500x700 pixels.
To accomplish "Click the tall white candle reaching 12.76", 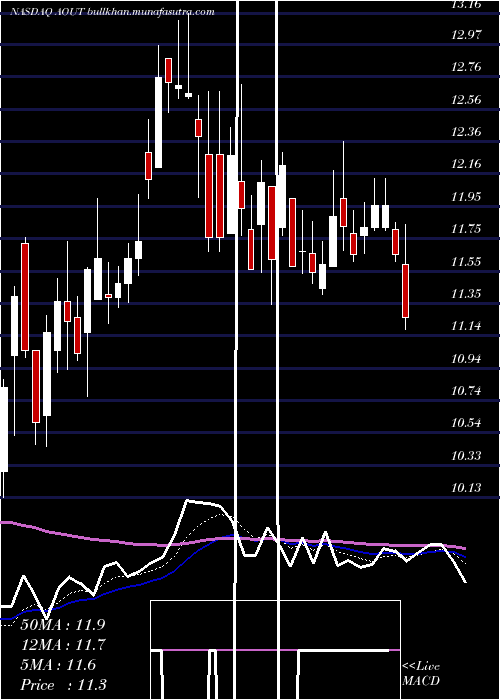I will pyautogui.click(x=158, y=122).
